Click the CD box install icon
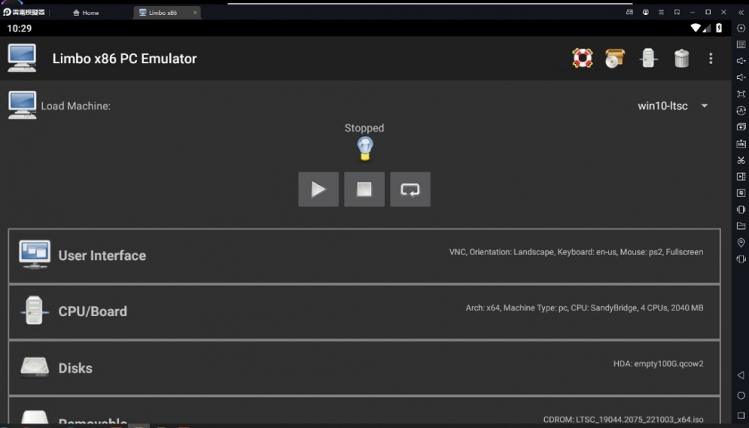Viewport: 749px width, 428px height. coord(615,58)
